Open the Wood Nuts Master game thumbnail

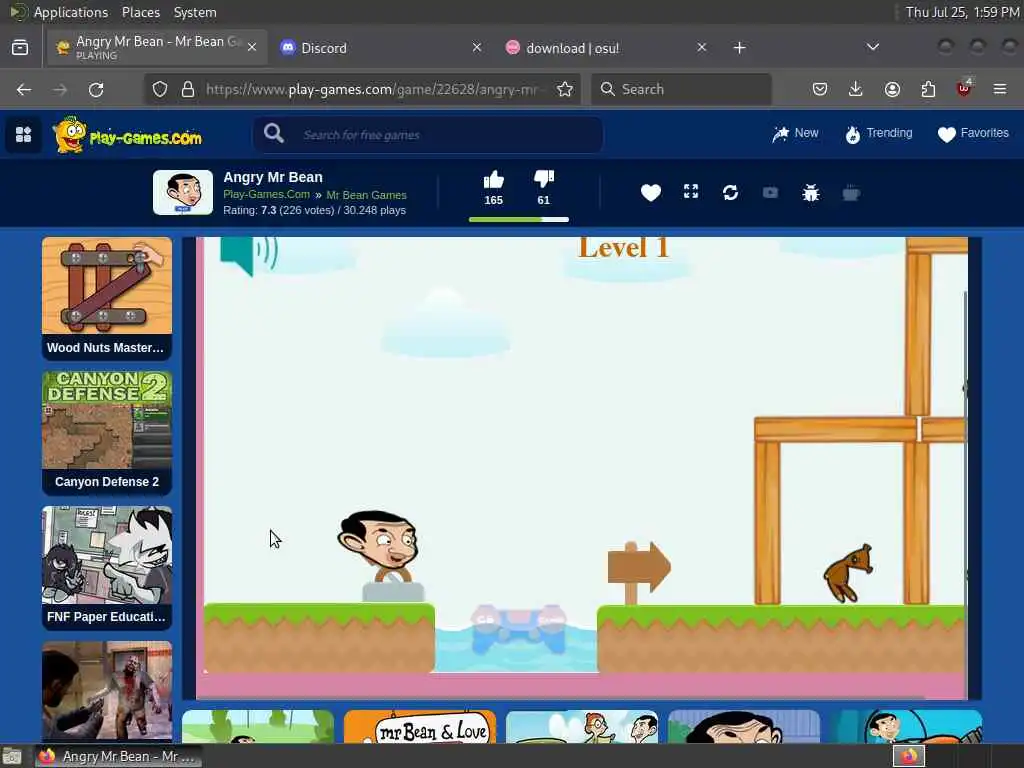107,298
